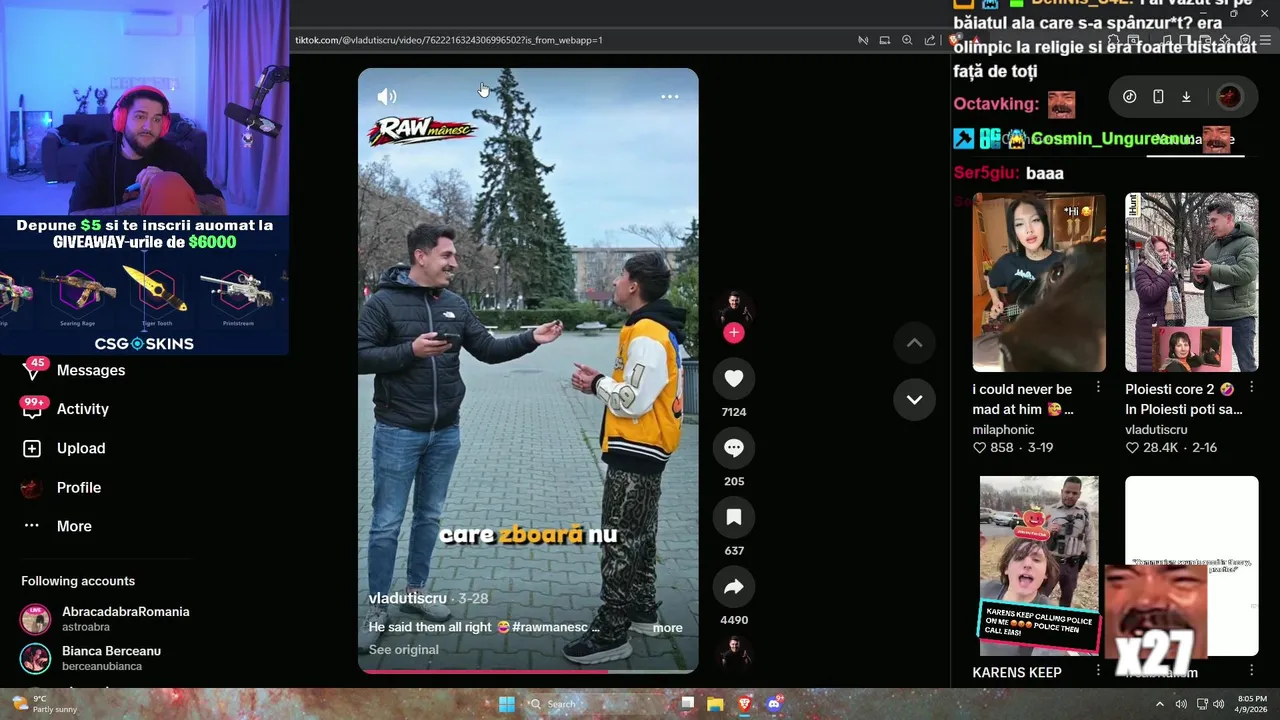This screenshot has width=1280, height=720.
Task: Click the #rawmanesc hashtag in the caption
Action: click(549, 627)
